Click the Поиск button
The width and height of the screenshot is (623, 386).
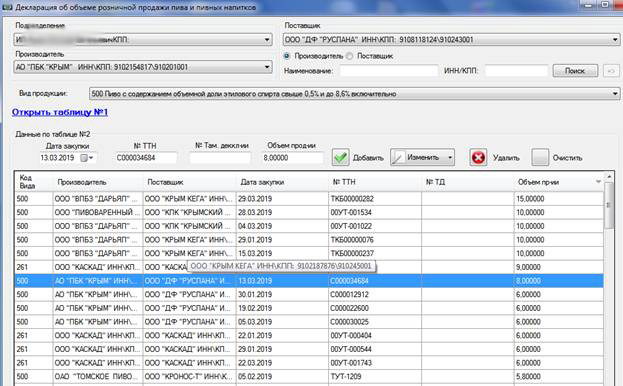click(x=575, y=71)
